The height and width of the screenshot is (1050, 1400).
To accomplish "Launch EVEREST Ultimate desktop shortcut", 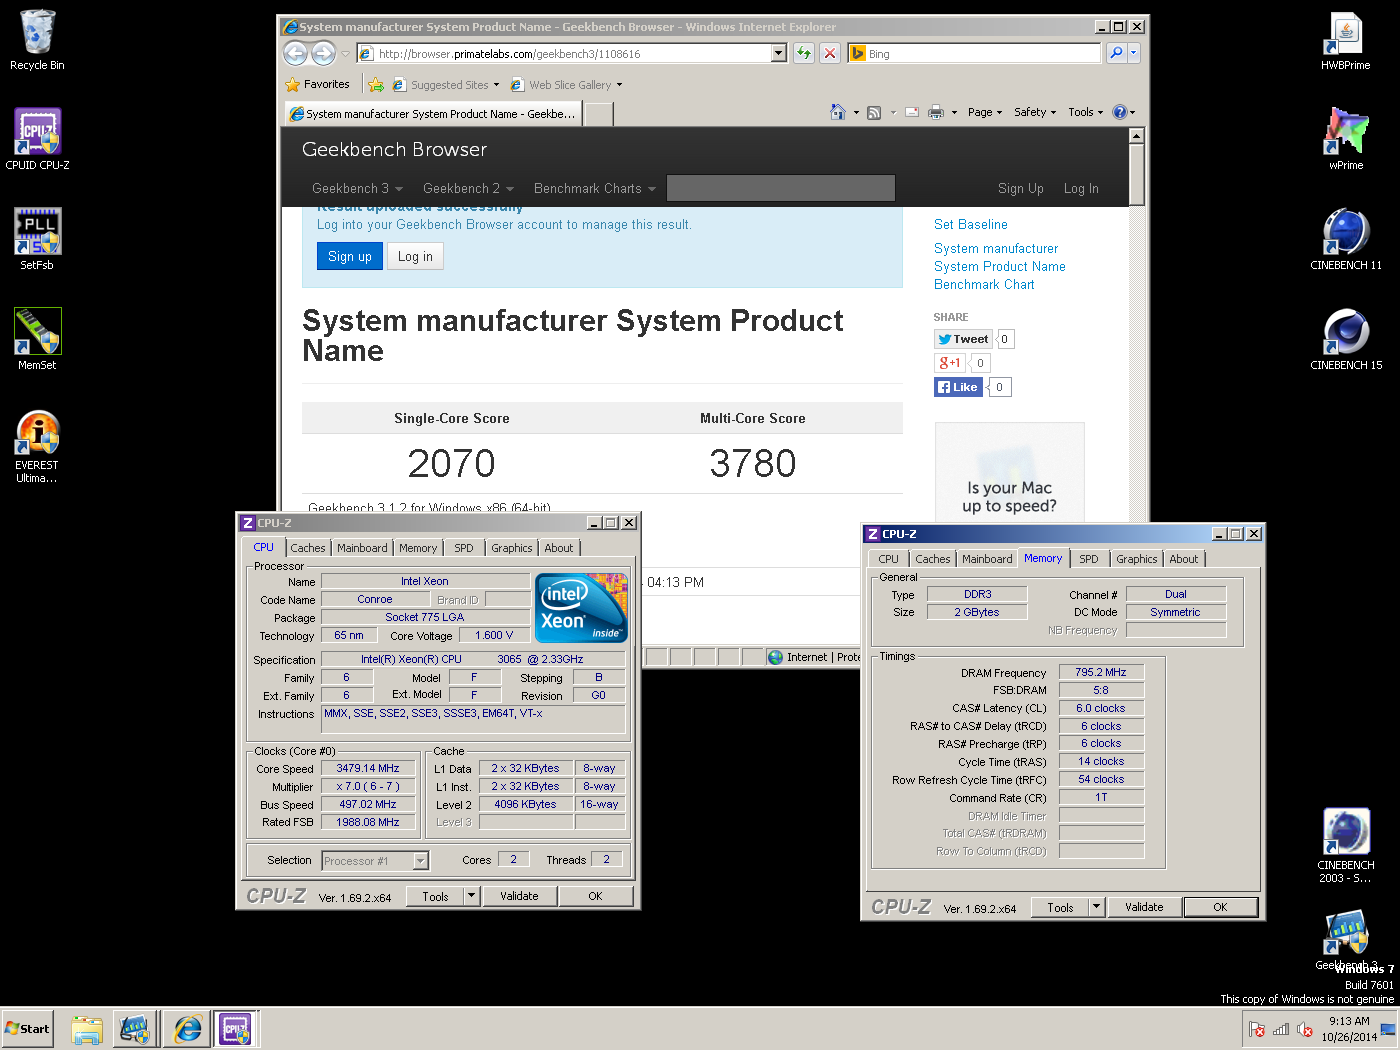I will coord(37,446).
